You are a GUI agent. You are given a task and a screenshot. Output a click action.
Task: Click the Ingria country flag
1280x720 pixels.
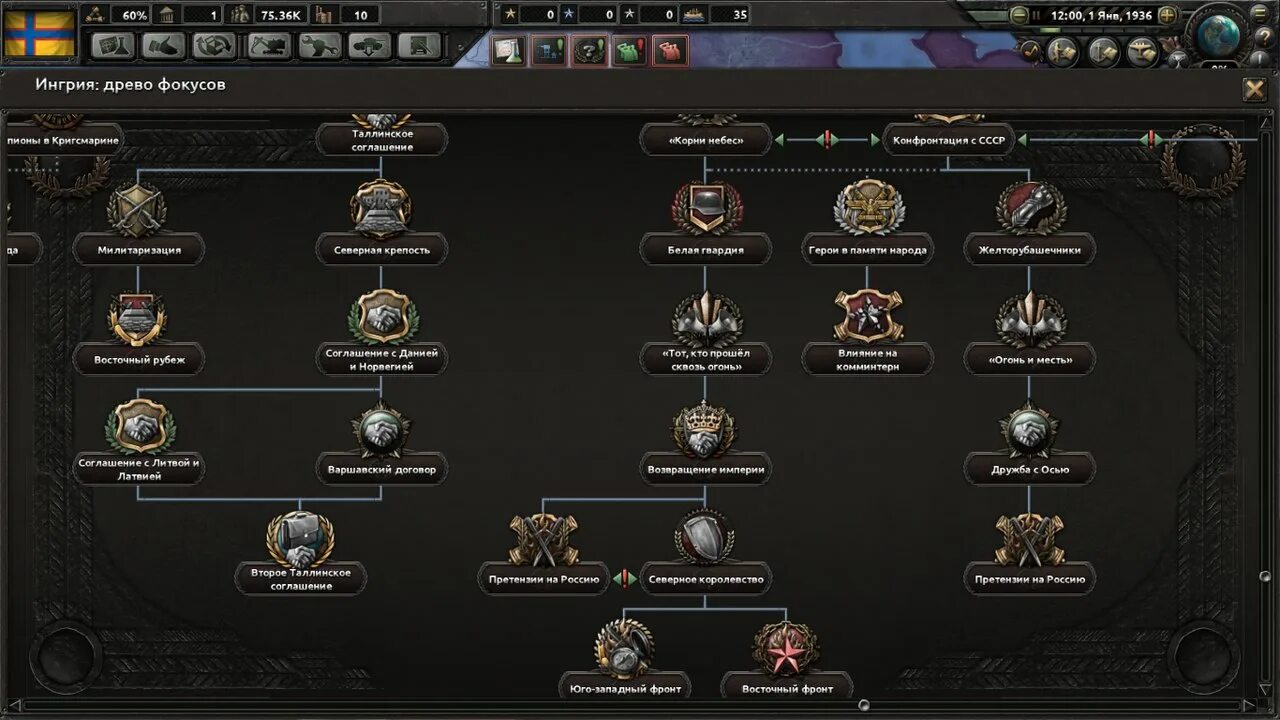point(40,33)
